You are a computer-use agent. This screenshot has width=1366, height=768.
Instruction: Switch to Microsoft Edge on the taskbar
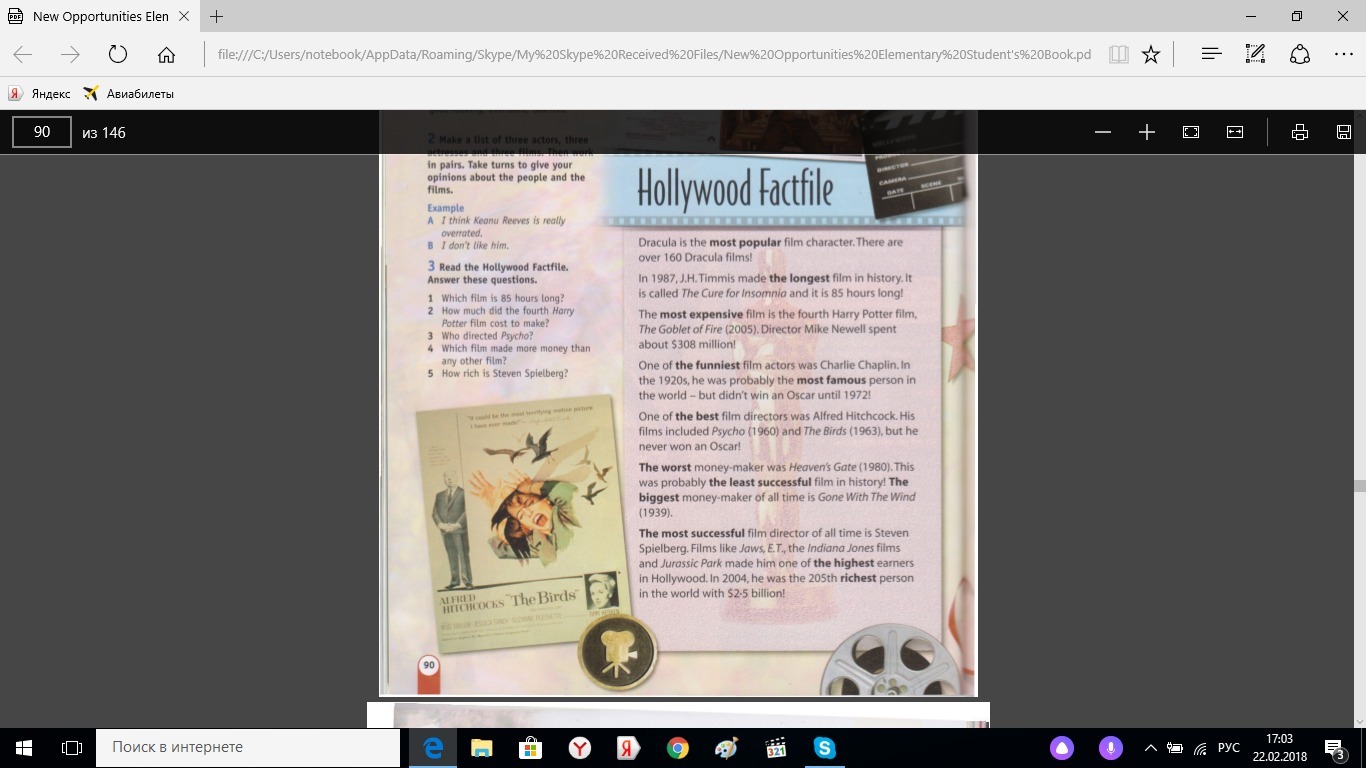click(x=433, y=748)
